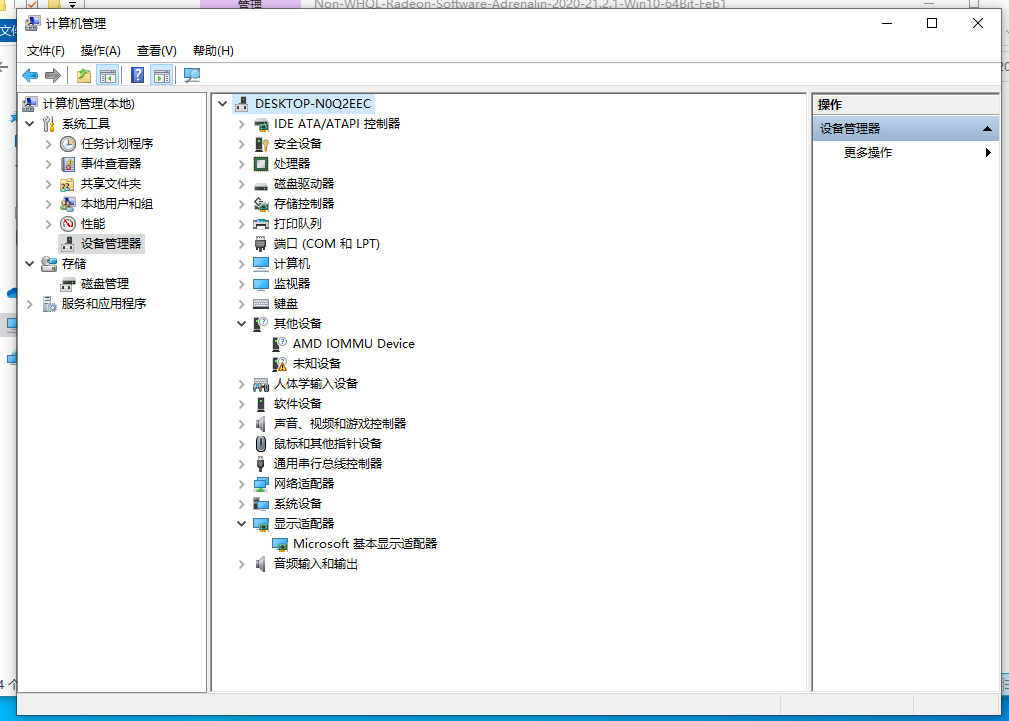Click the Up one level toolbar icon
This screenshot has width=1009, height=721.
tap(84, 75)
